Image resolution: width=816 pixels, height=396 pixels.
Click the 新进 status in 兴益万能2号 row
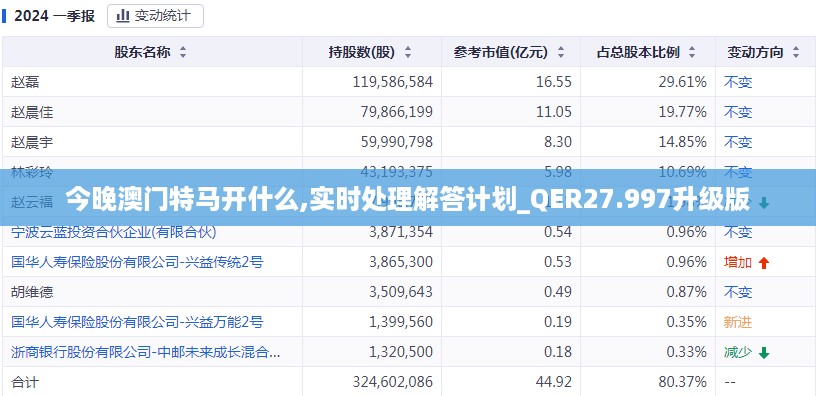737,323
